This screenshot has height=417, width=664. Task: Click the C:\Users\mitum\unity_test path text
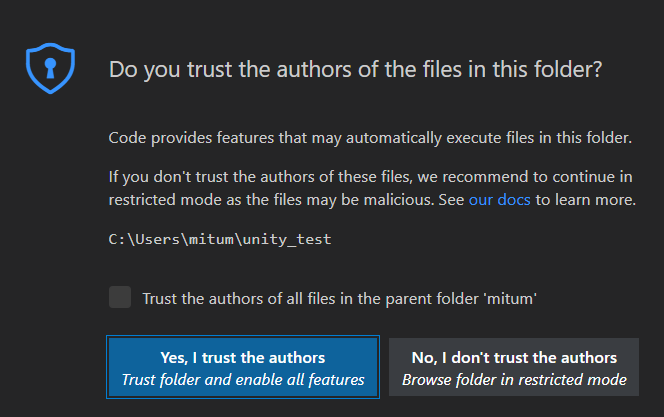tap(220, 239)
